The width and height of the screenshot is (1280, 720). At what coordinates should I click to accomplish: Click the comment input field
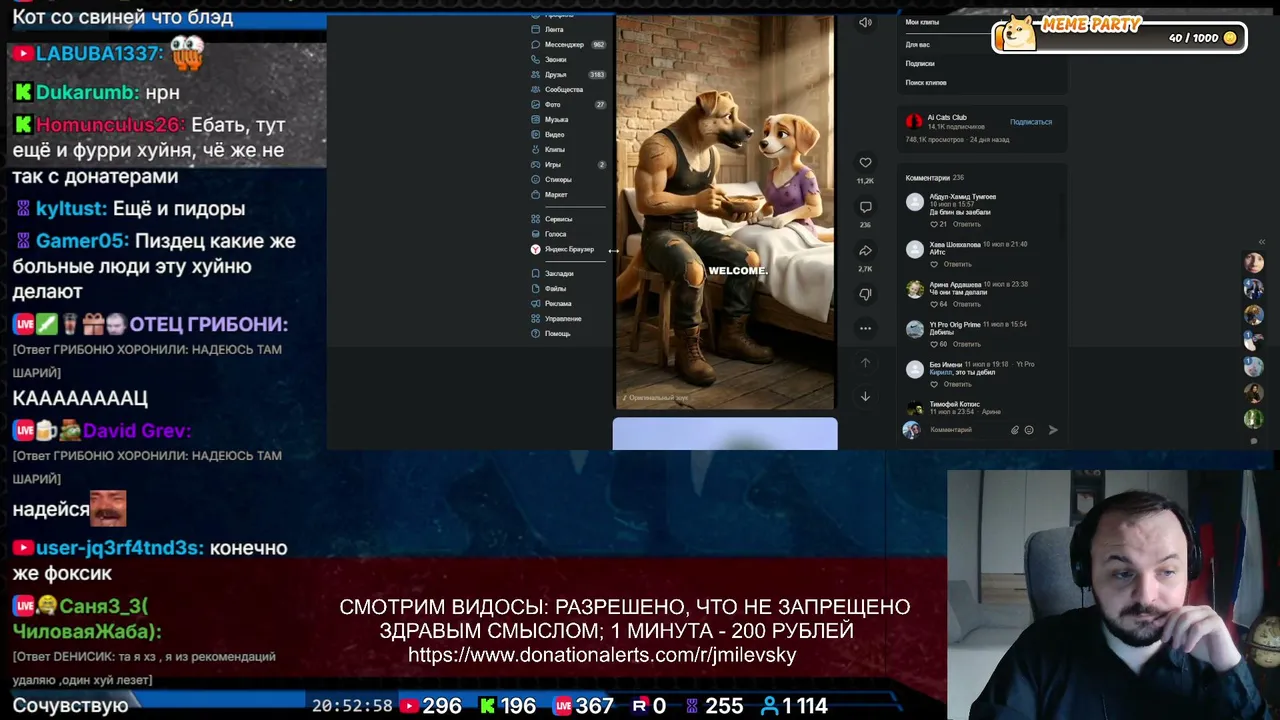[x=965, y=430]
